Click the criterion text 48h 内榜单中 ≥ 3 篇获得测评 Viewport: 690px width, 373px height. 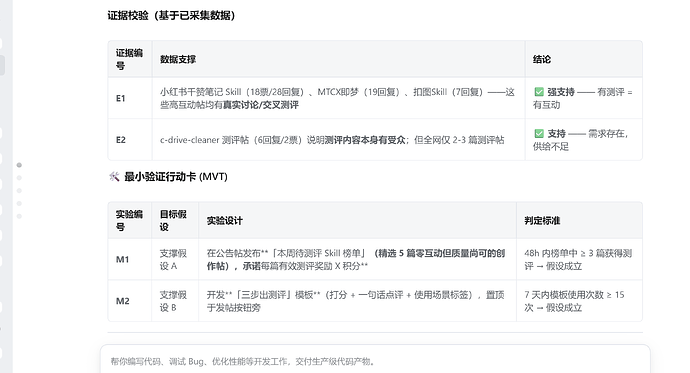click(578, 260)
